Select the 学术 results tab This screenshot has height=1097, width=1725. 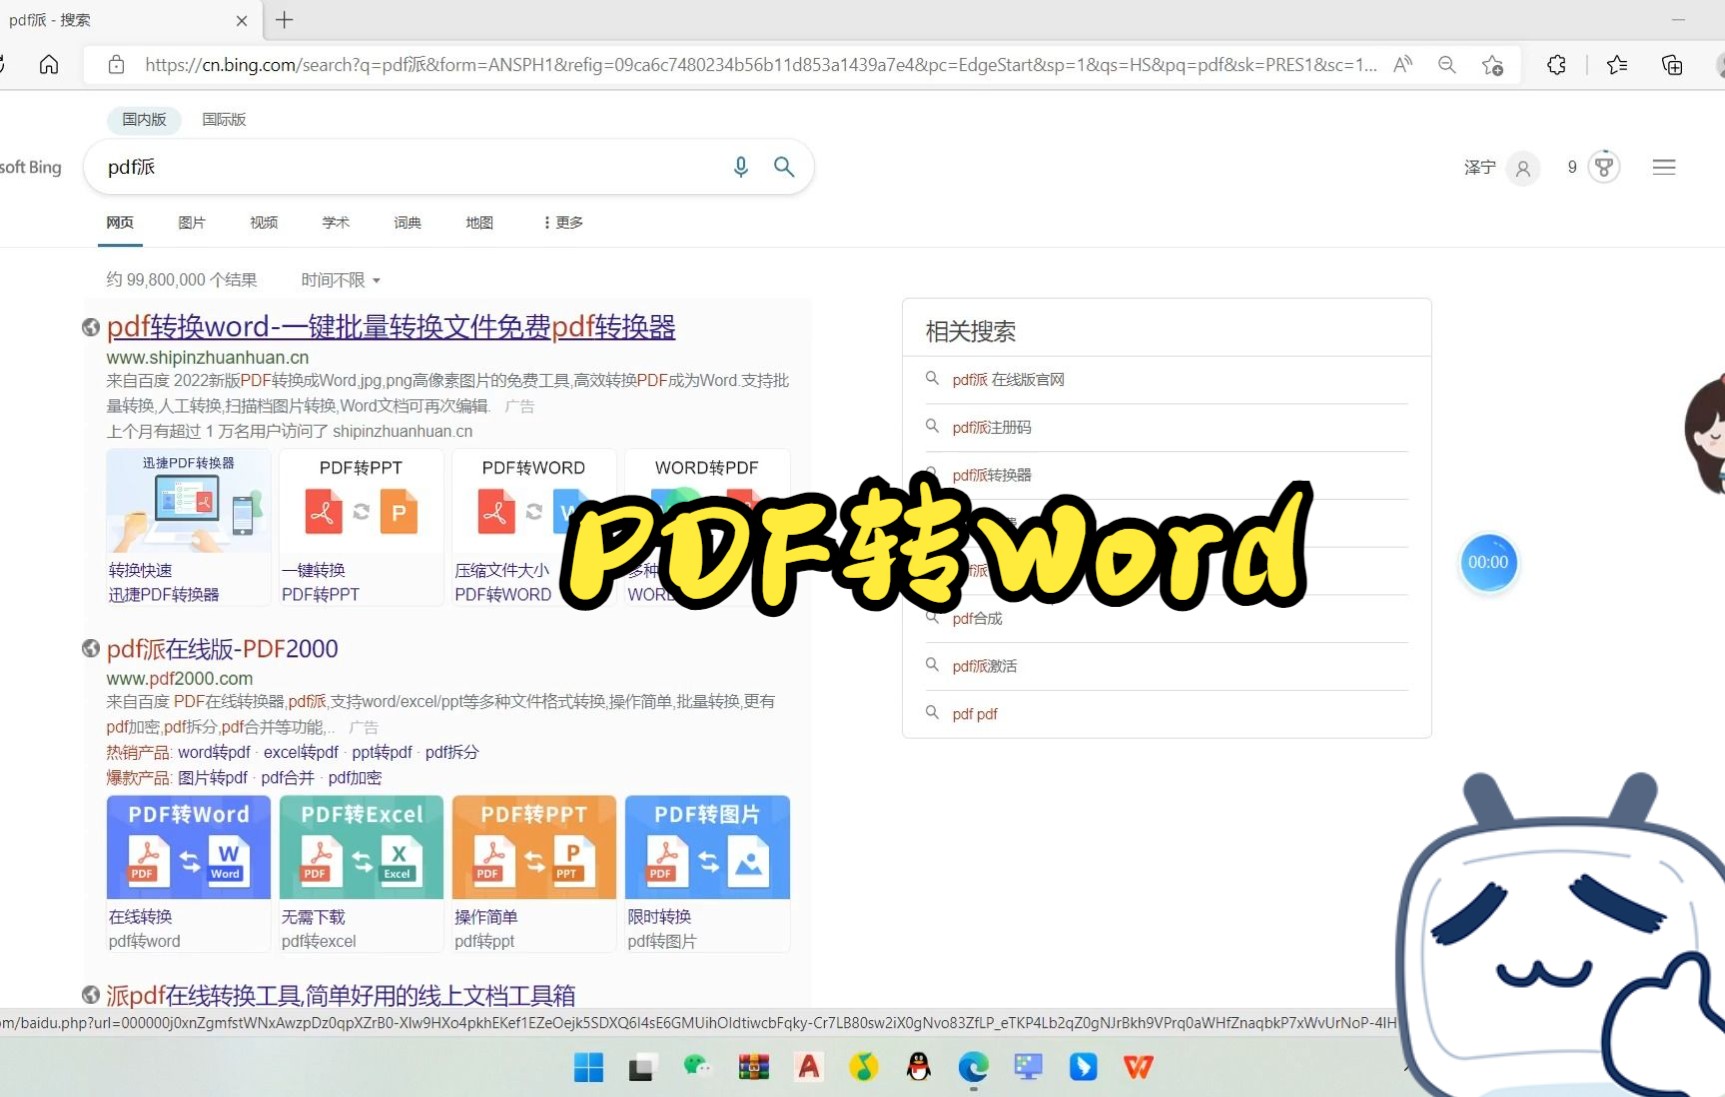(x=335, y=222)
